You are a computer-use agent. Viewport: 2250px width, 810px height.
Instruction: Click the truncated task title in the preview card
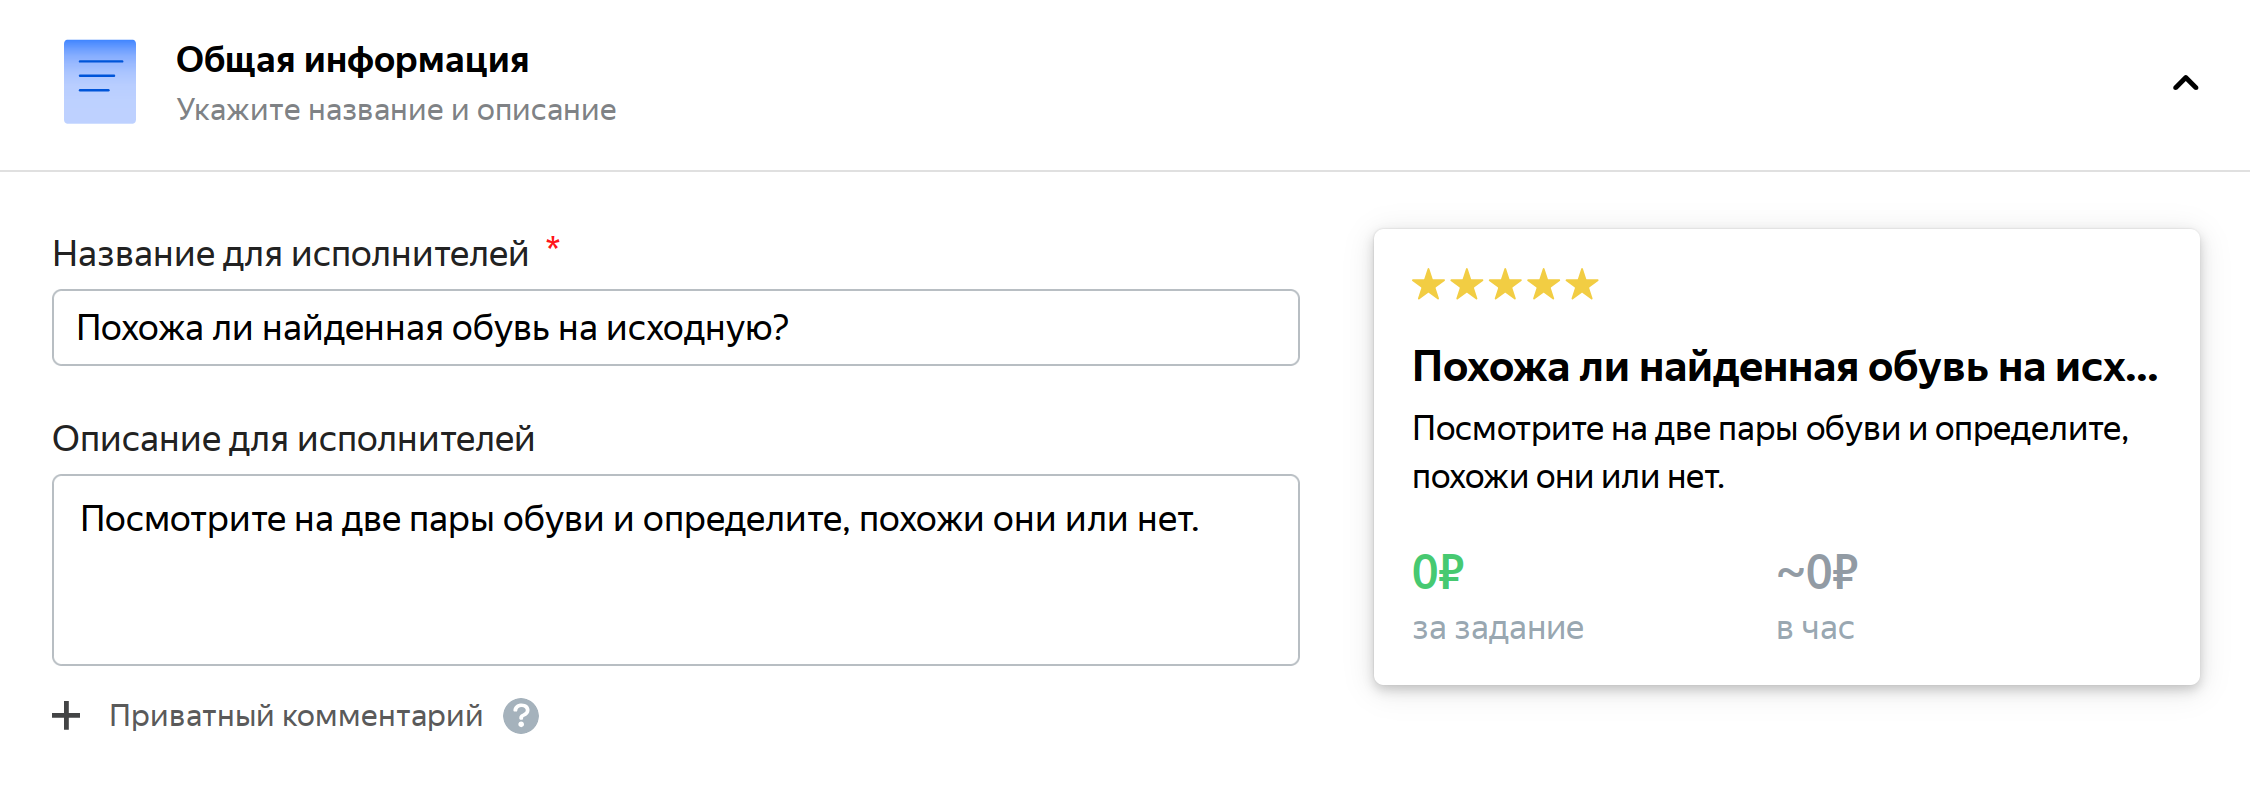(1785, 368)
